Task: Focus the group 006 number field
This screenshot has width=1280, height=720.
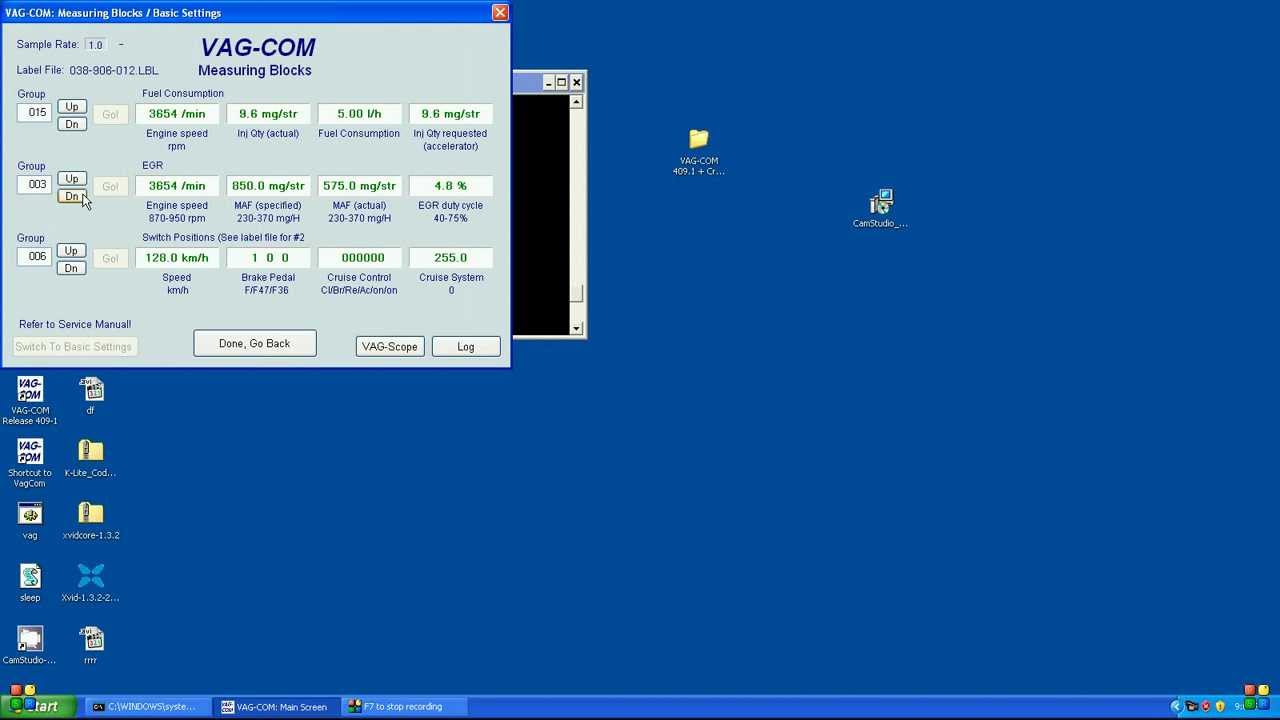Action: coord(36,257)
